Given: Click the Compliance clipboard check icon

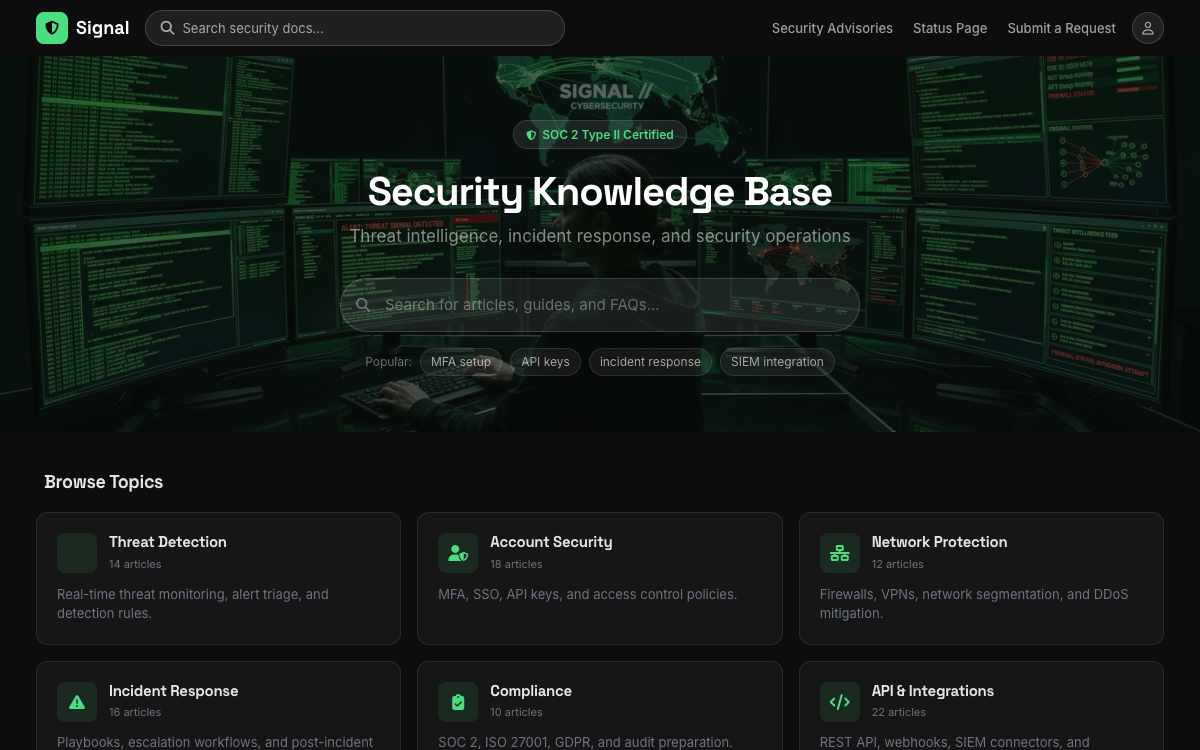Looking at the screenshot, I should point(458,702).
